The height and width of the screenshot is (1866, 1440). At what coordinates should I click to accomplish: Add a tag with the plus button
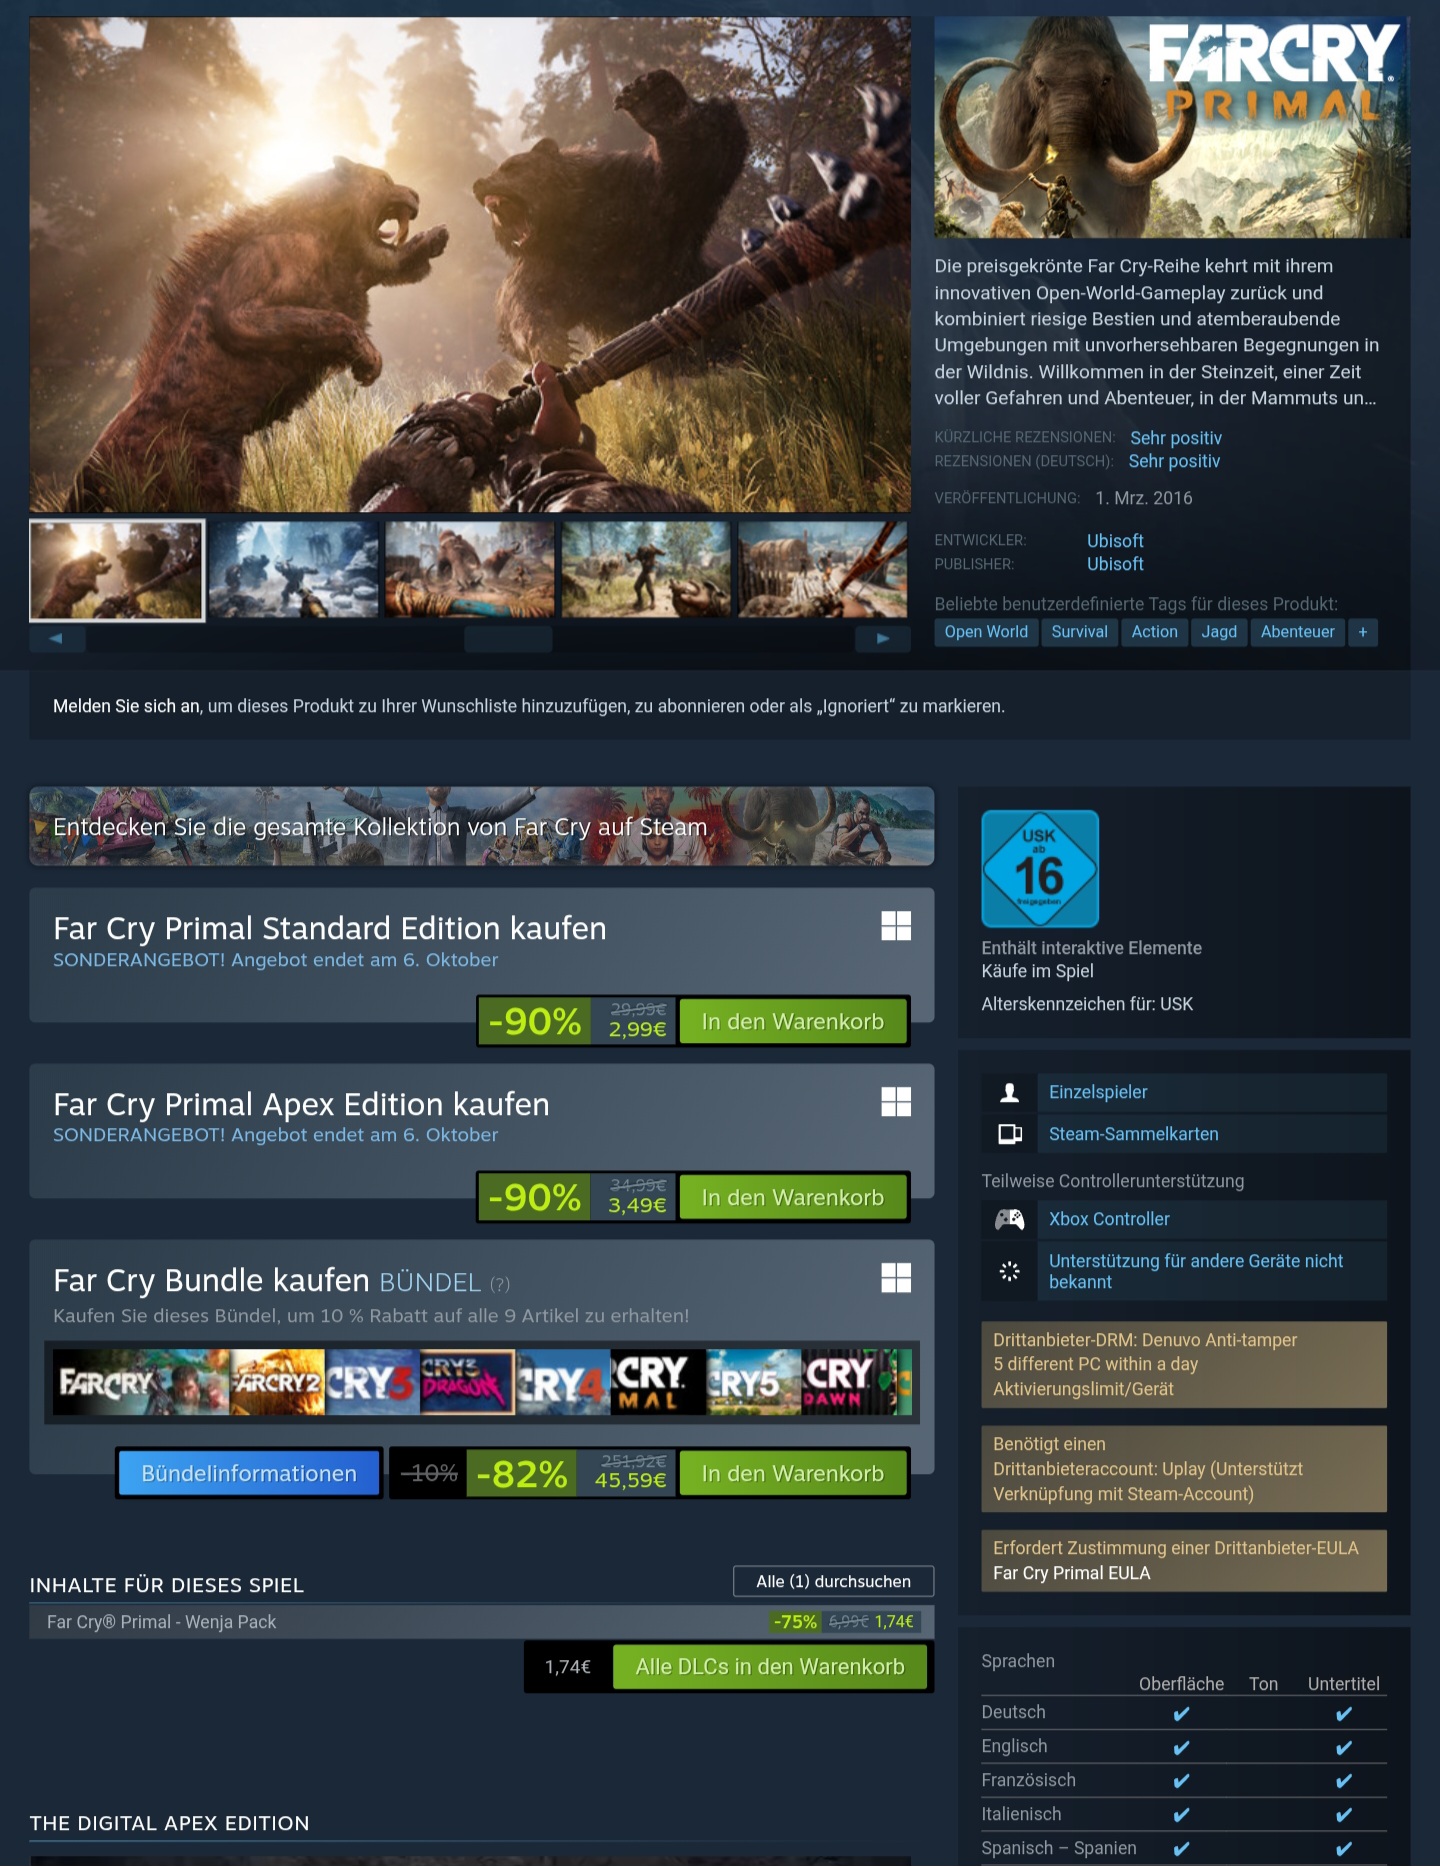[x=1363, y=632]
